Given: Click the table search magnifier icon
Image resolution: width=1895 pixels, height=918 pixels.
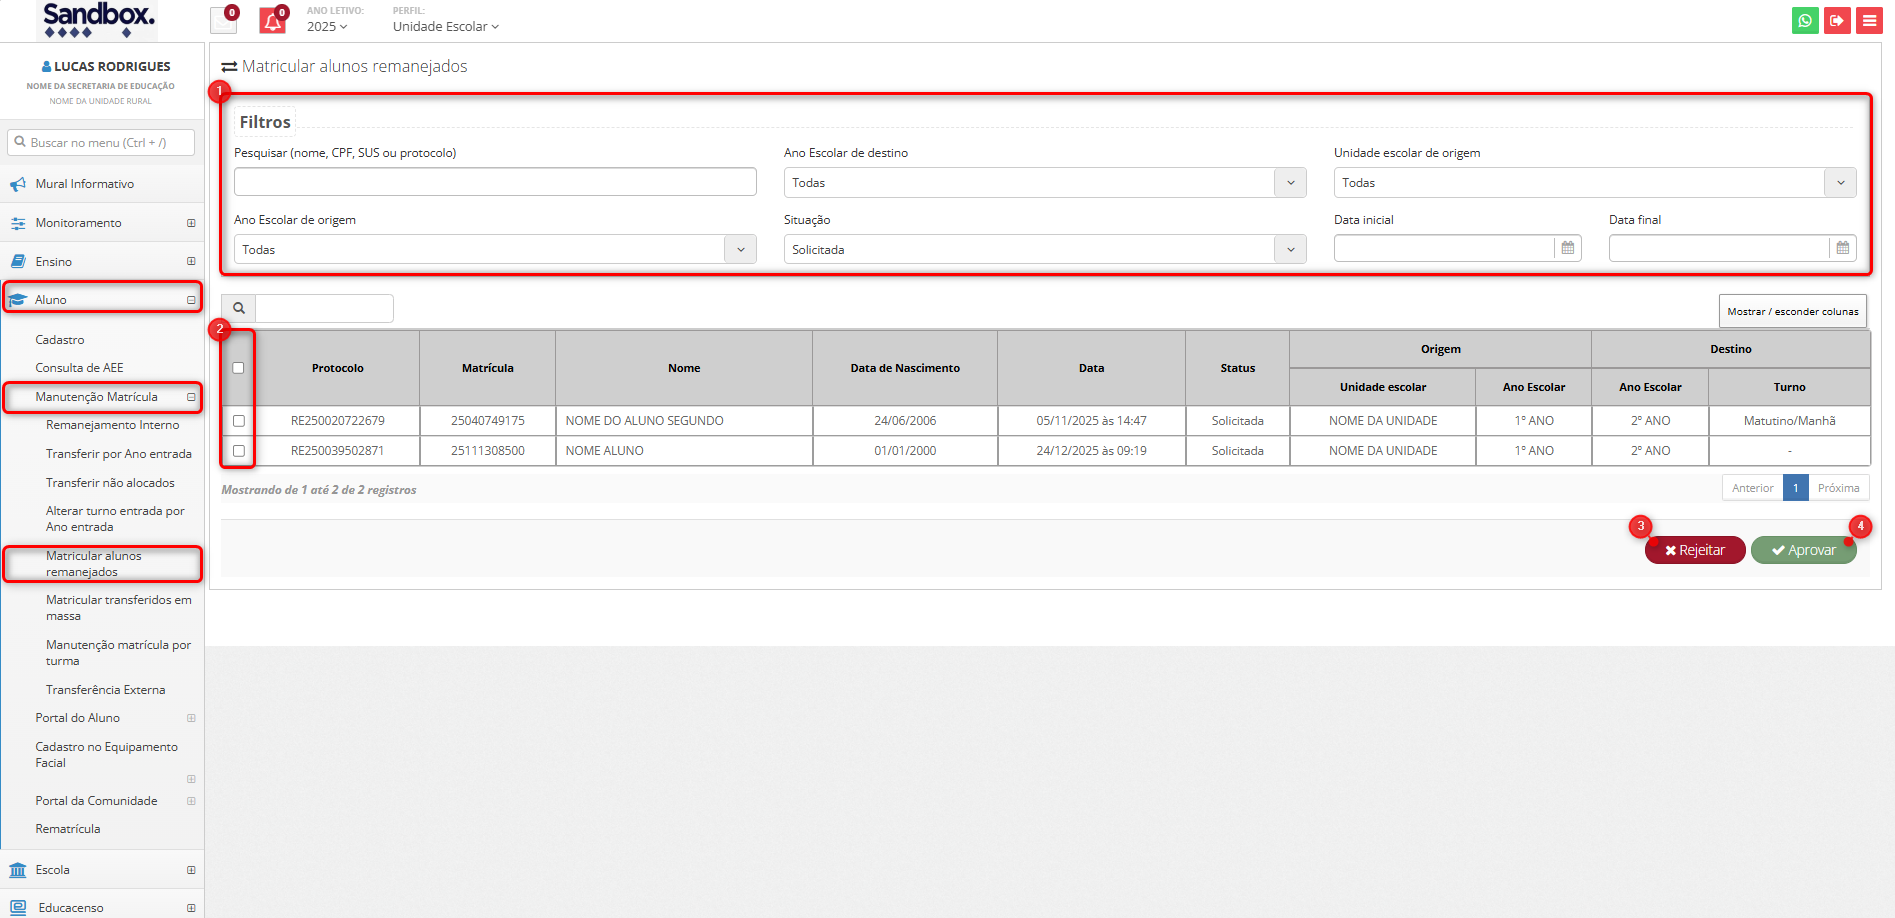Looking at the screenshot, I should [239, 308].
